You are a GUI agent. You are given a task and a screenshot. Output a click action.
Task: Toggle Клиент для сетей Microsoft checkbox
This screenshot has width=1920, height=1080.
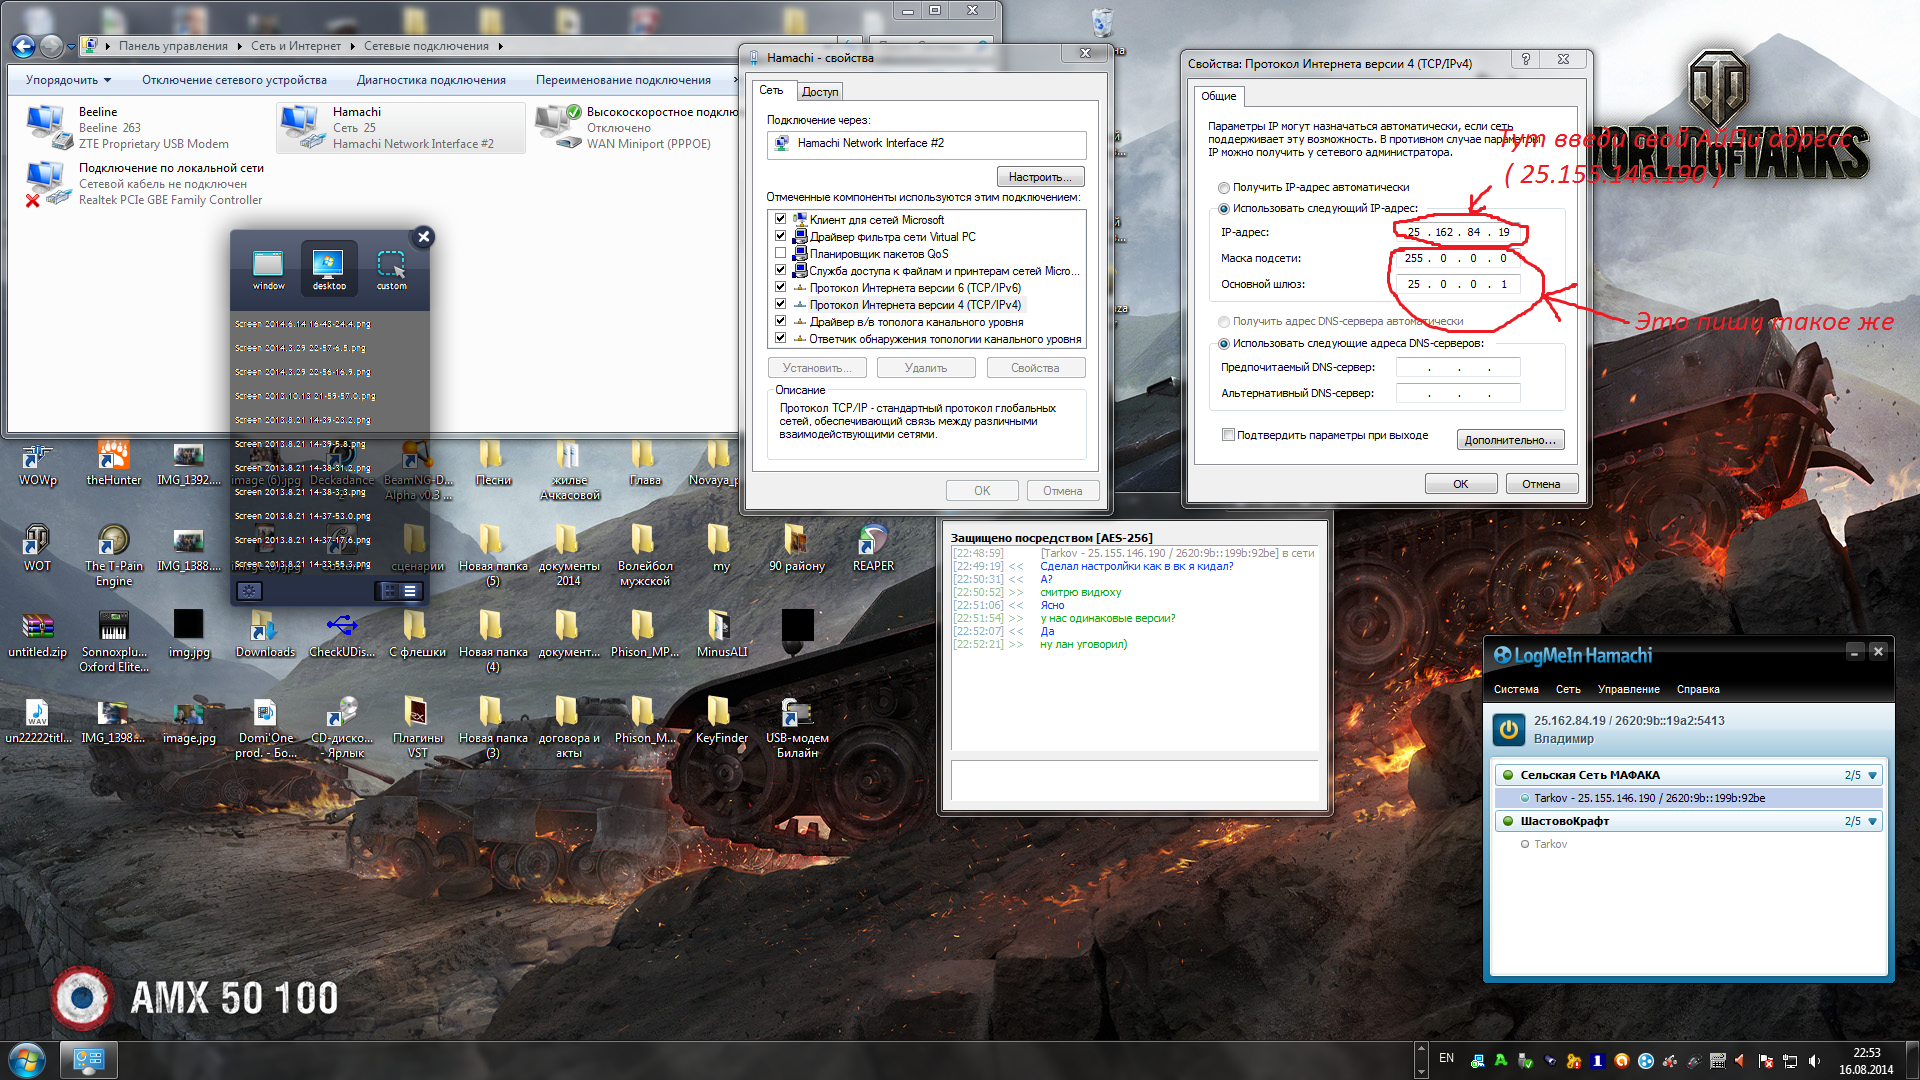(780, 219)
